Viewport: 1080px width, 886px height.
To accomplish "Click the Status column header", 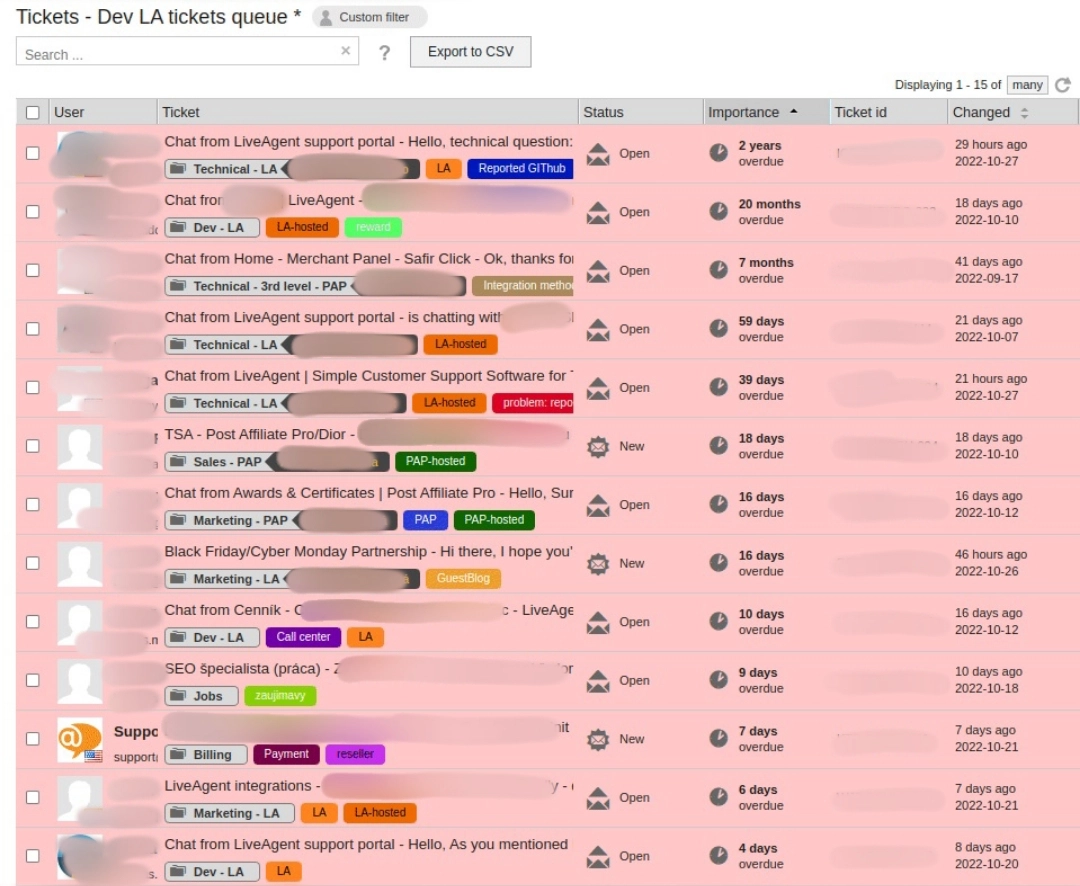I will click(603, 112).
